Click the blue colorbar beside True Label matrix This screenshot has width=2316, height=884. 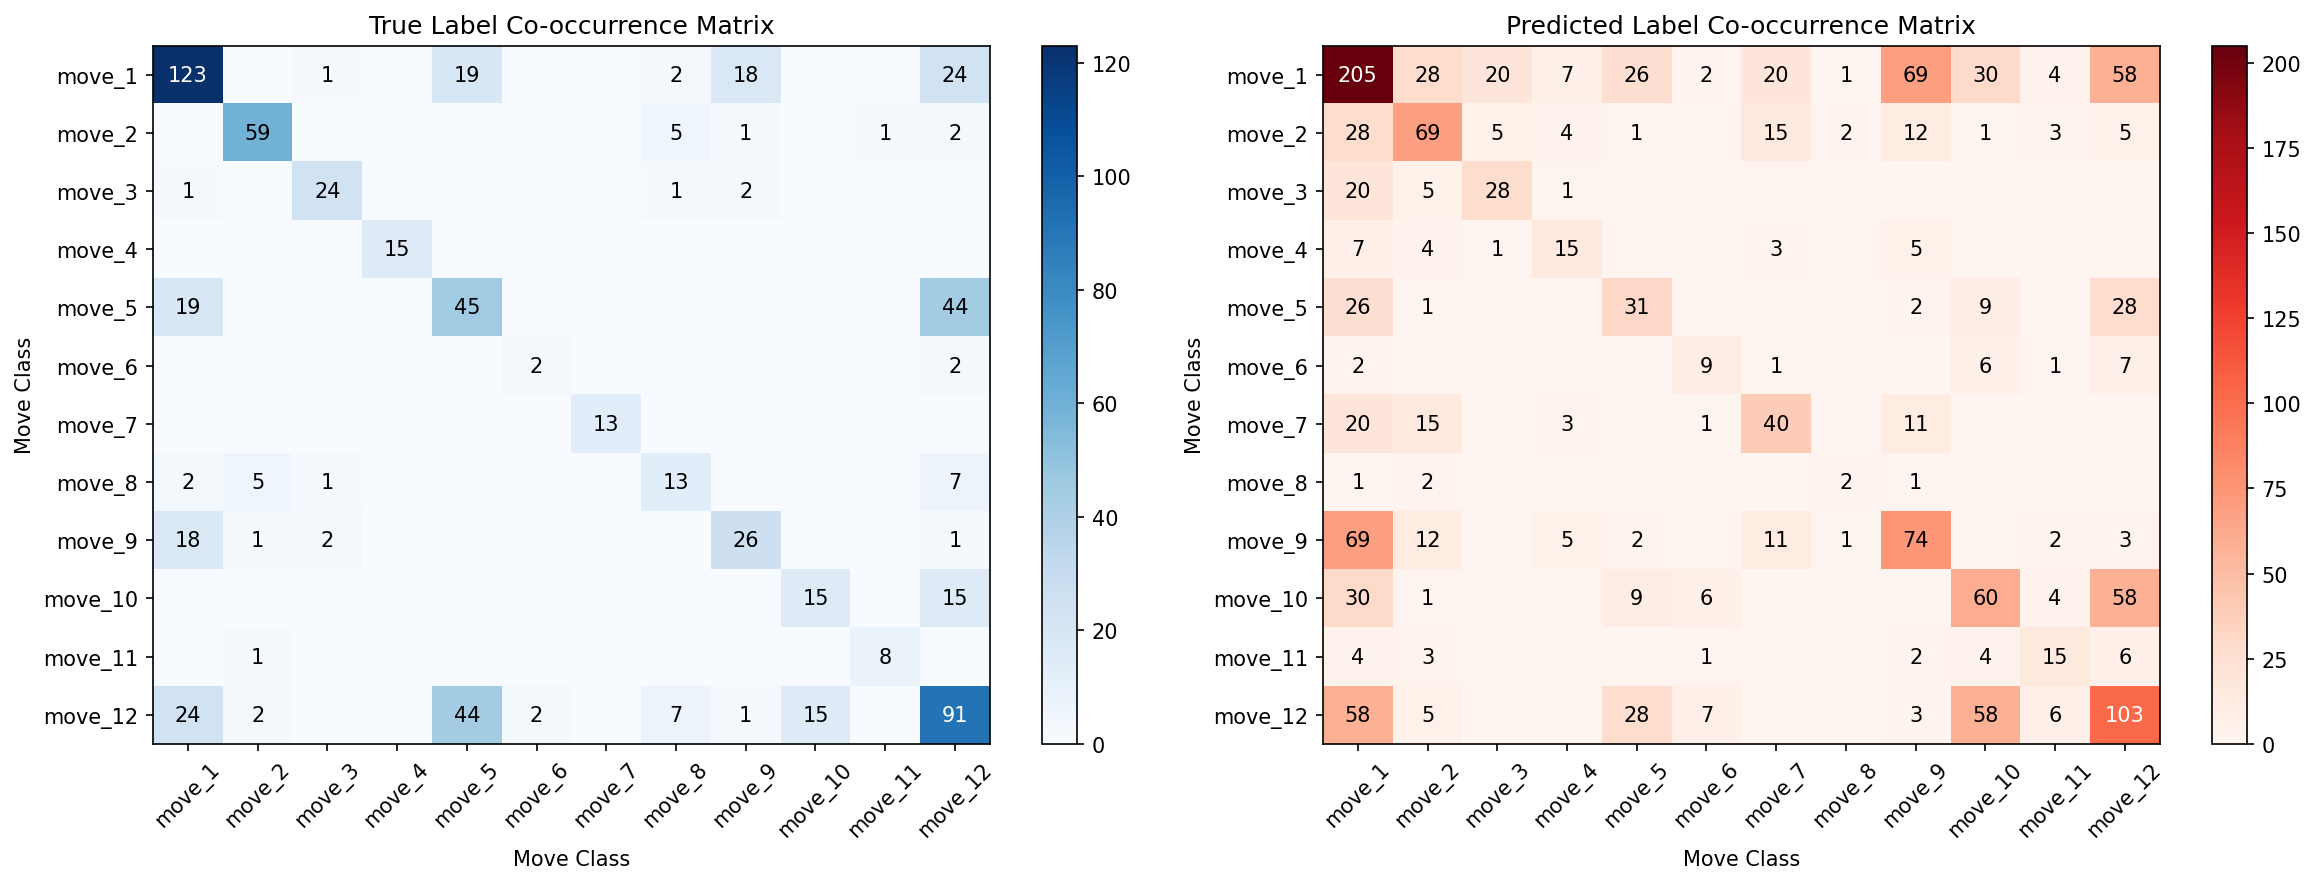(x=1059, y=394)
